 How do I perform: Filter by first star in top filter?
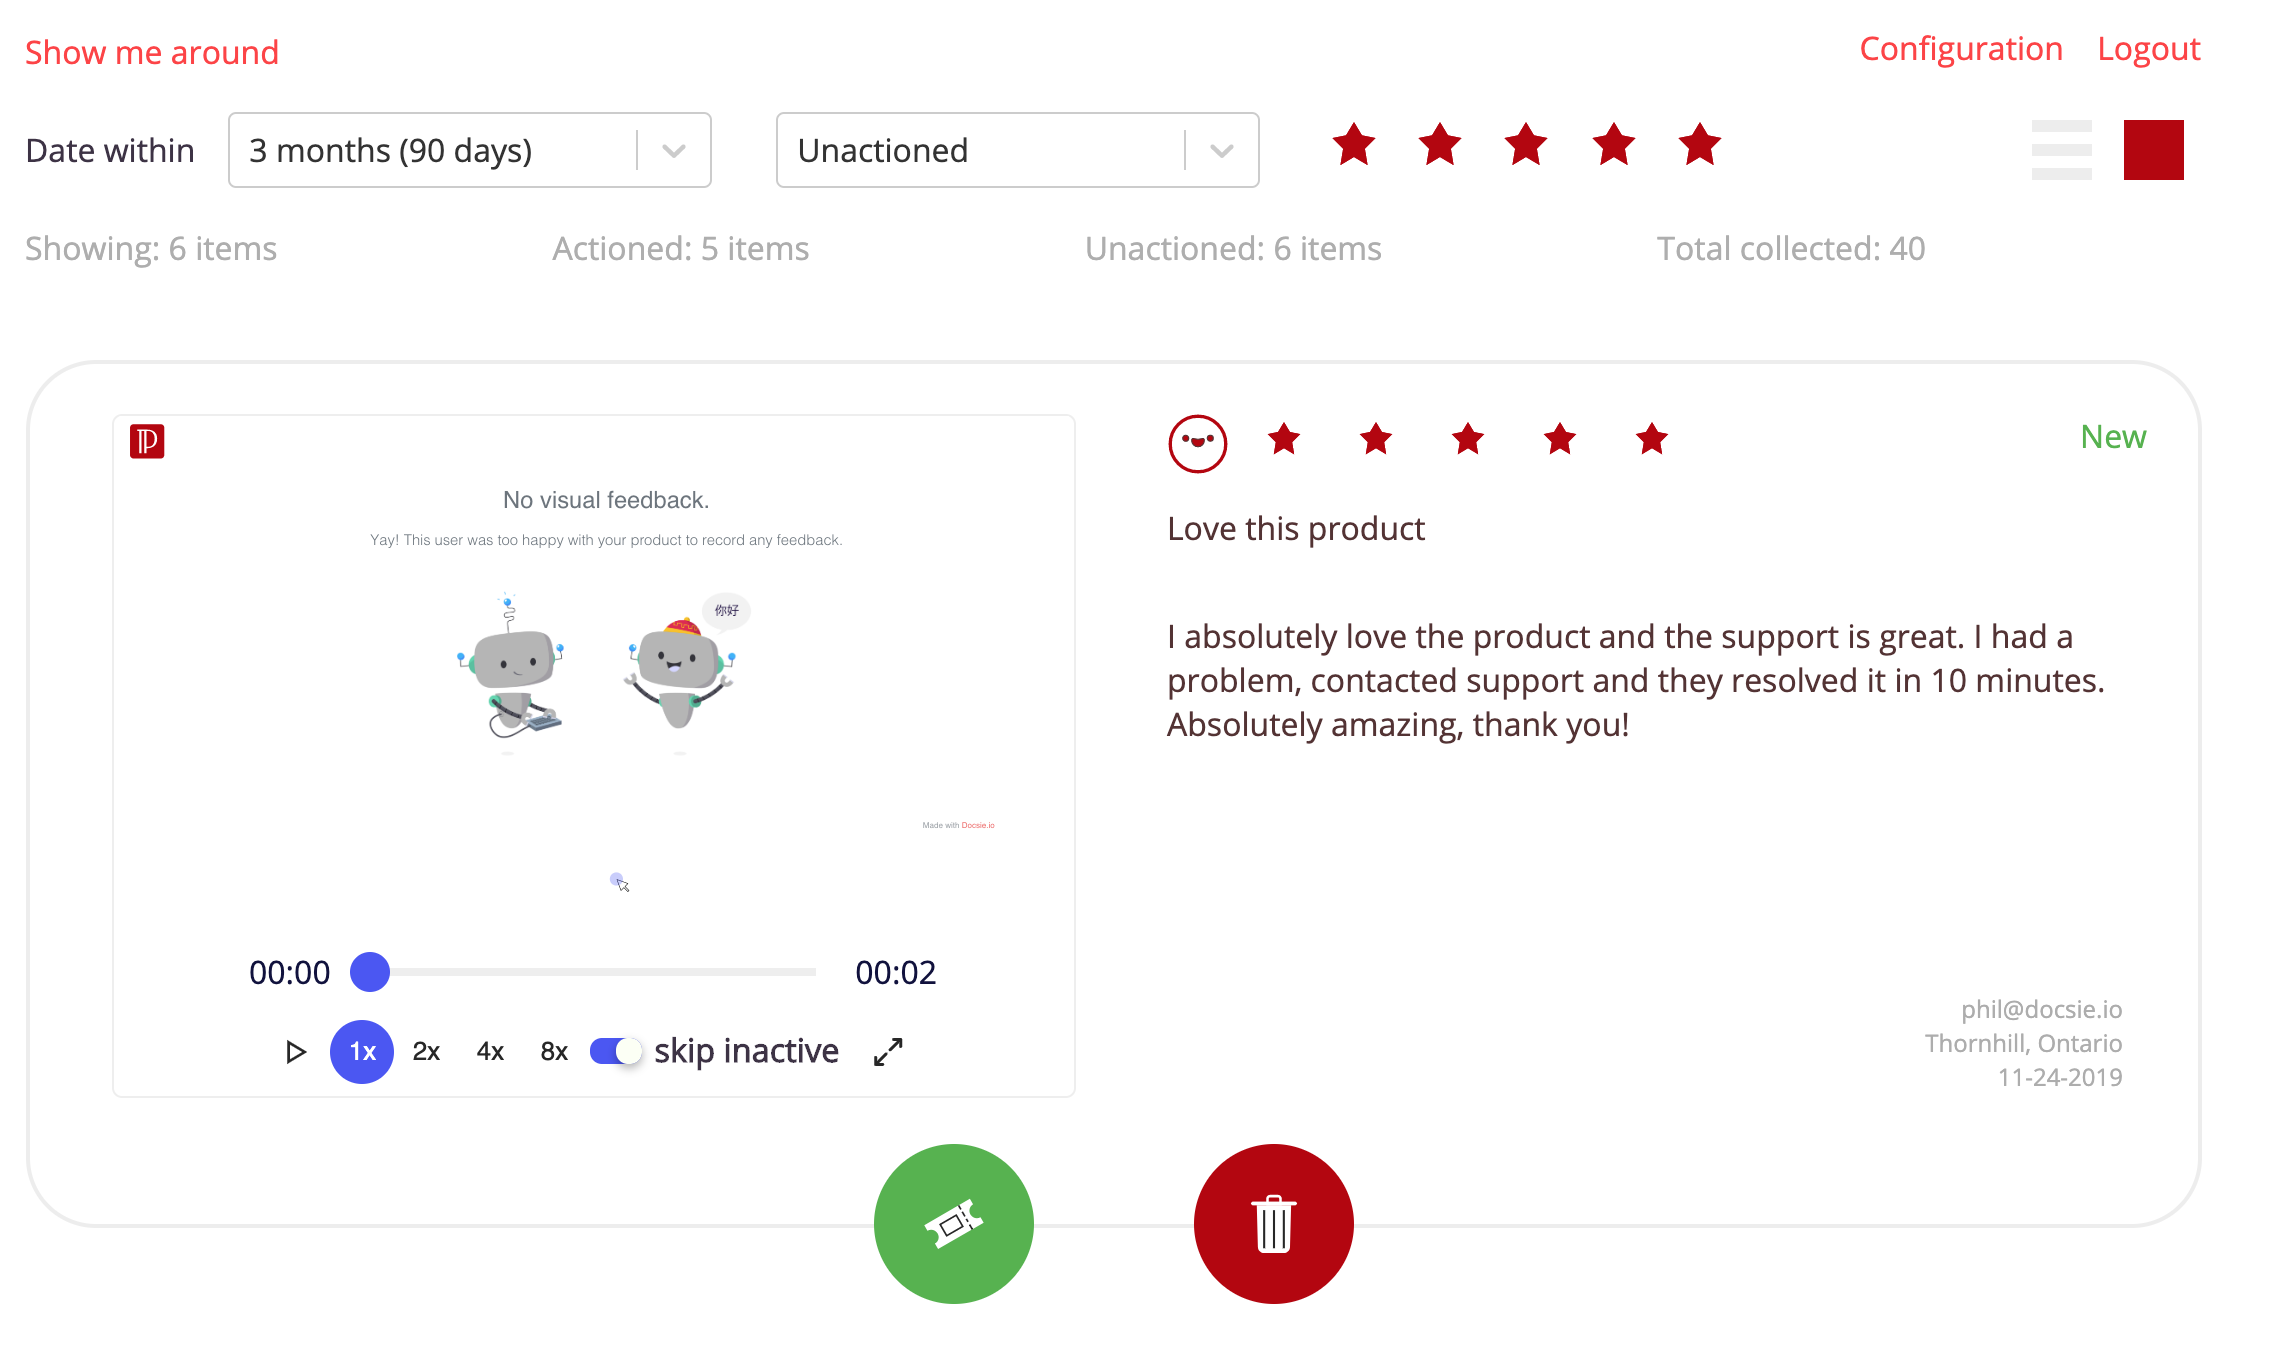click(x=1354, y=145)
